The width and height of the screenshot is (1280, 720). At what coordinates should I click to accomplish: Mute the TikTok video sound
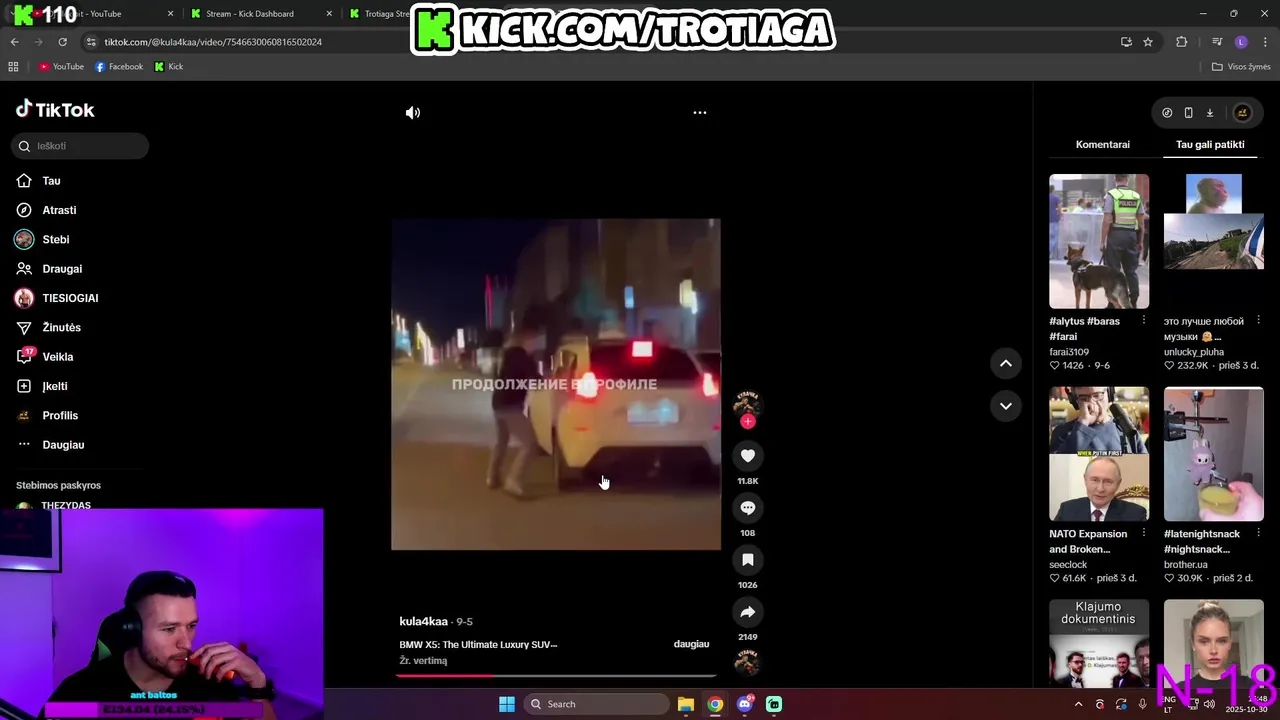click(413, 113)
